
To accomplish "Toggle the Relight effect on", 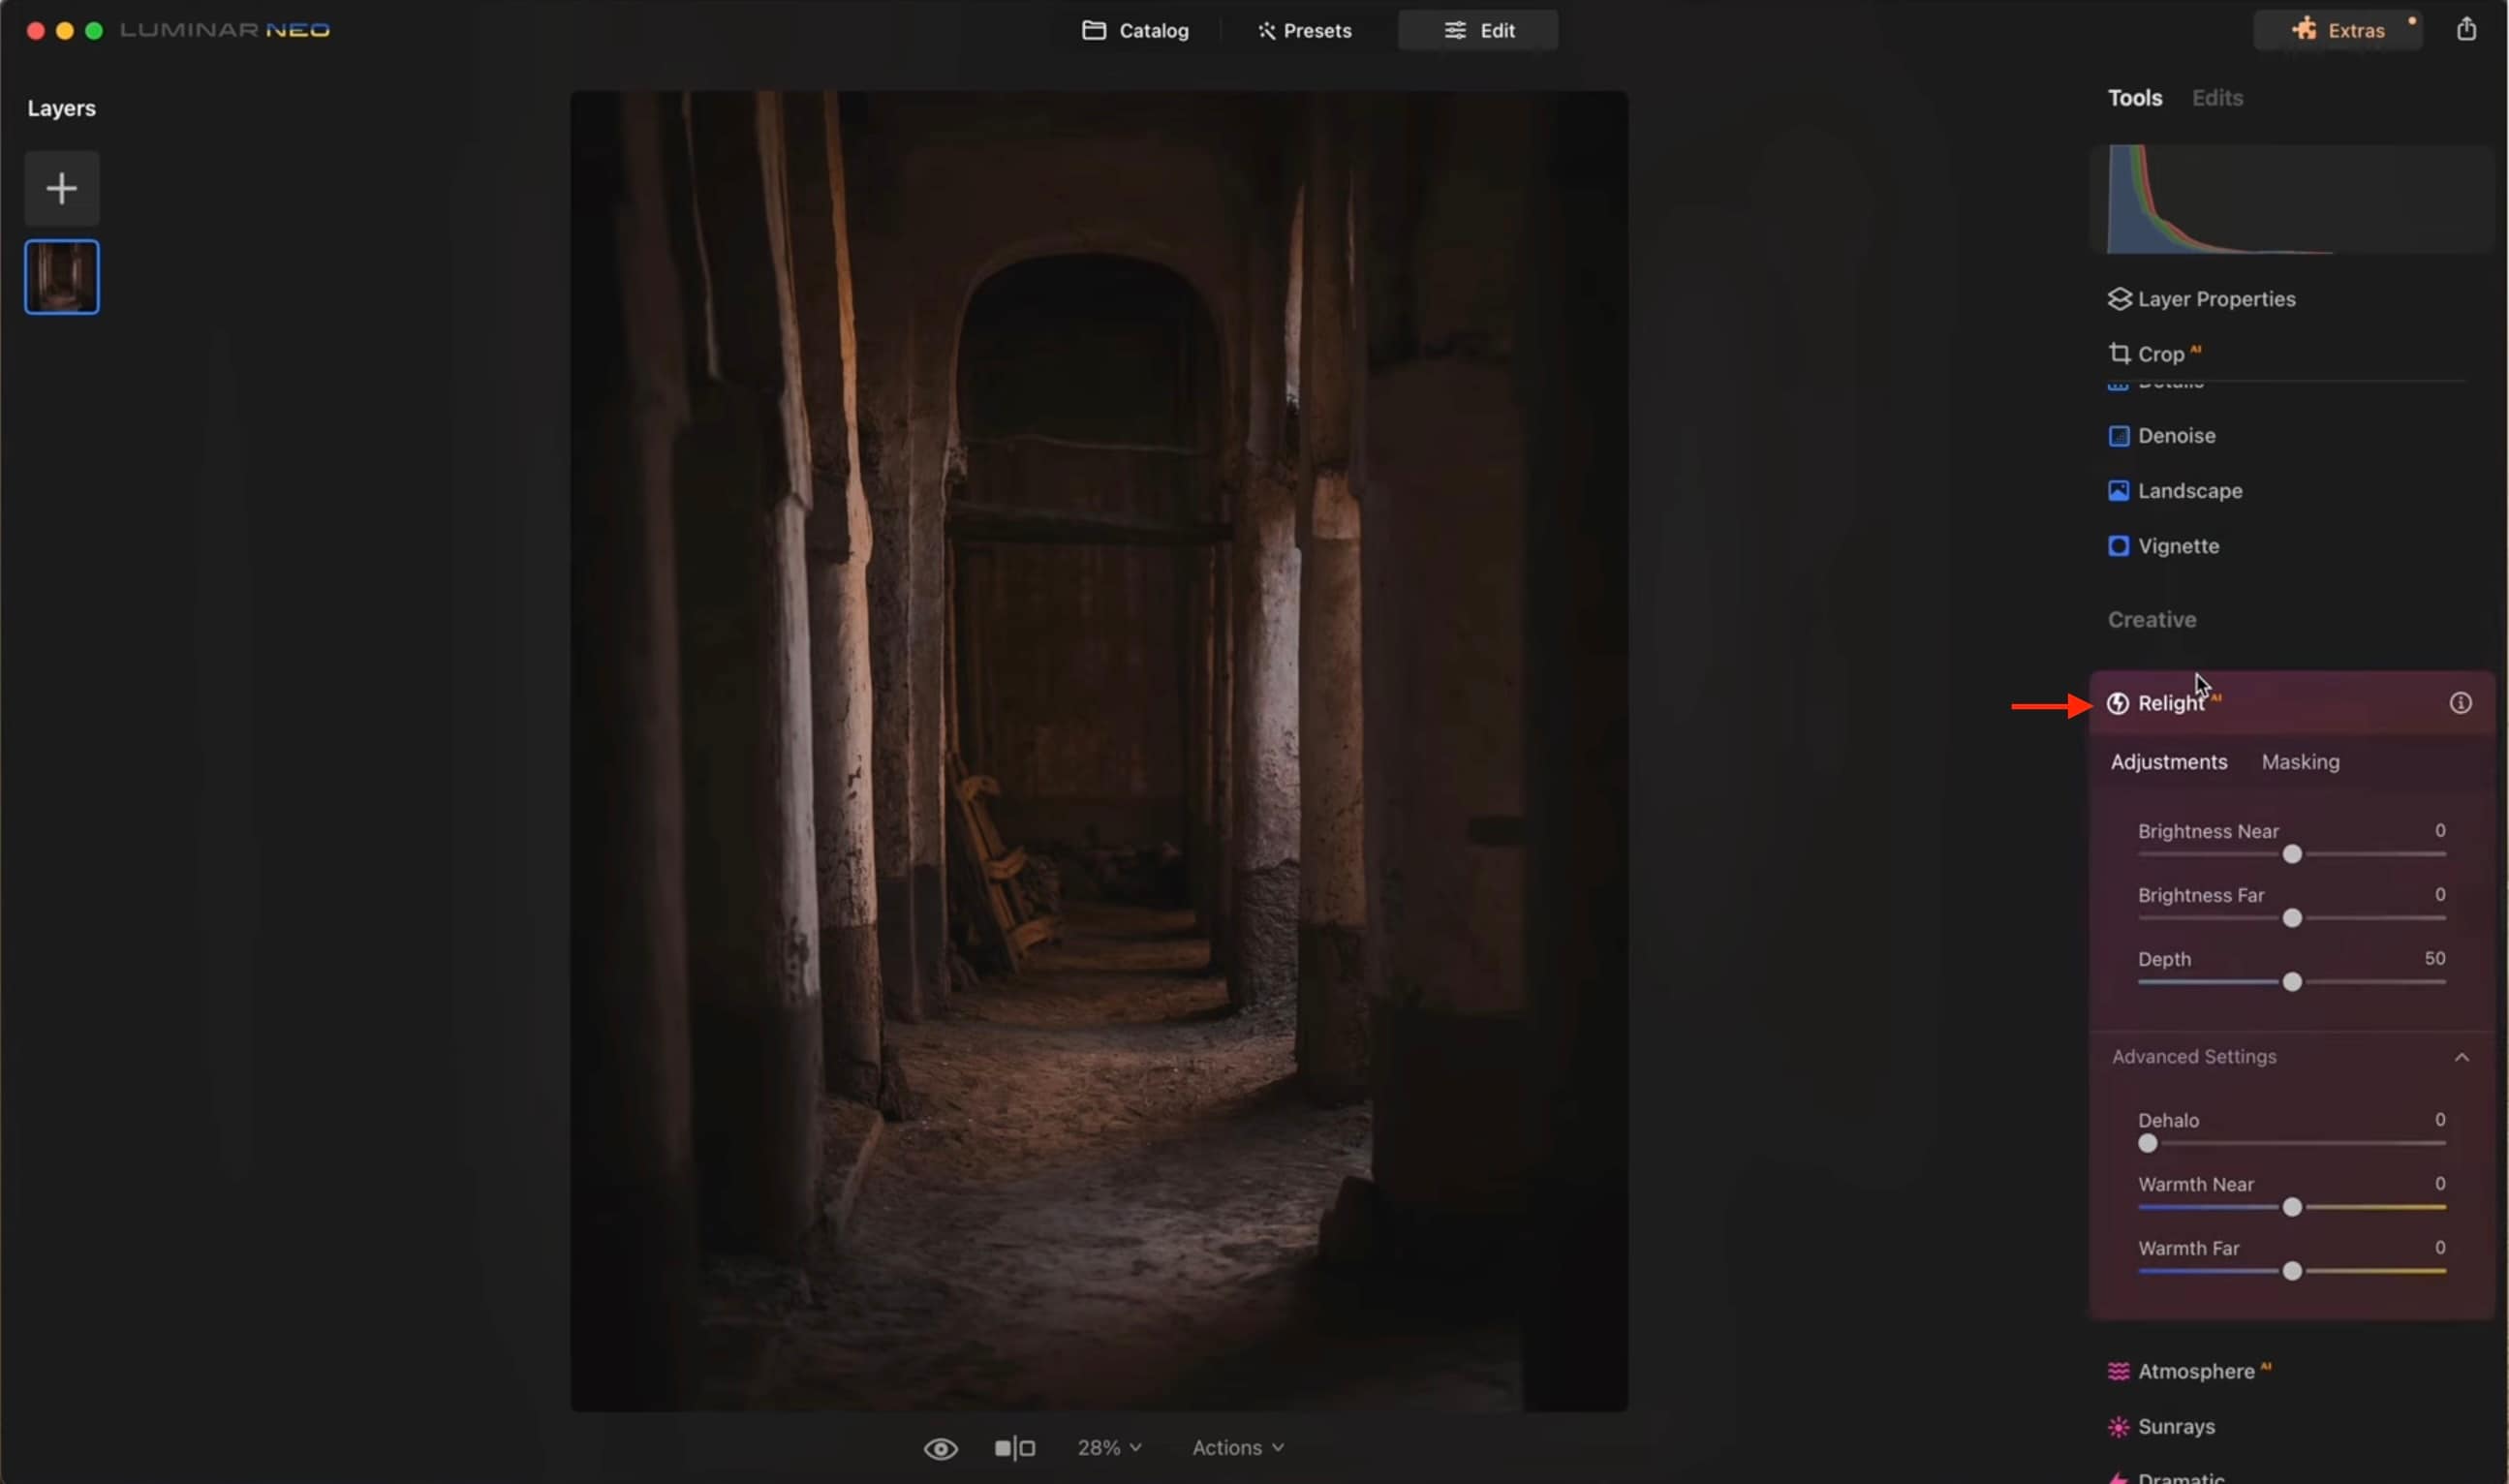I will click(2118, 702).
